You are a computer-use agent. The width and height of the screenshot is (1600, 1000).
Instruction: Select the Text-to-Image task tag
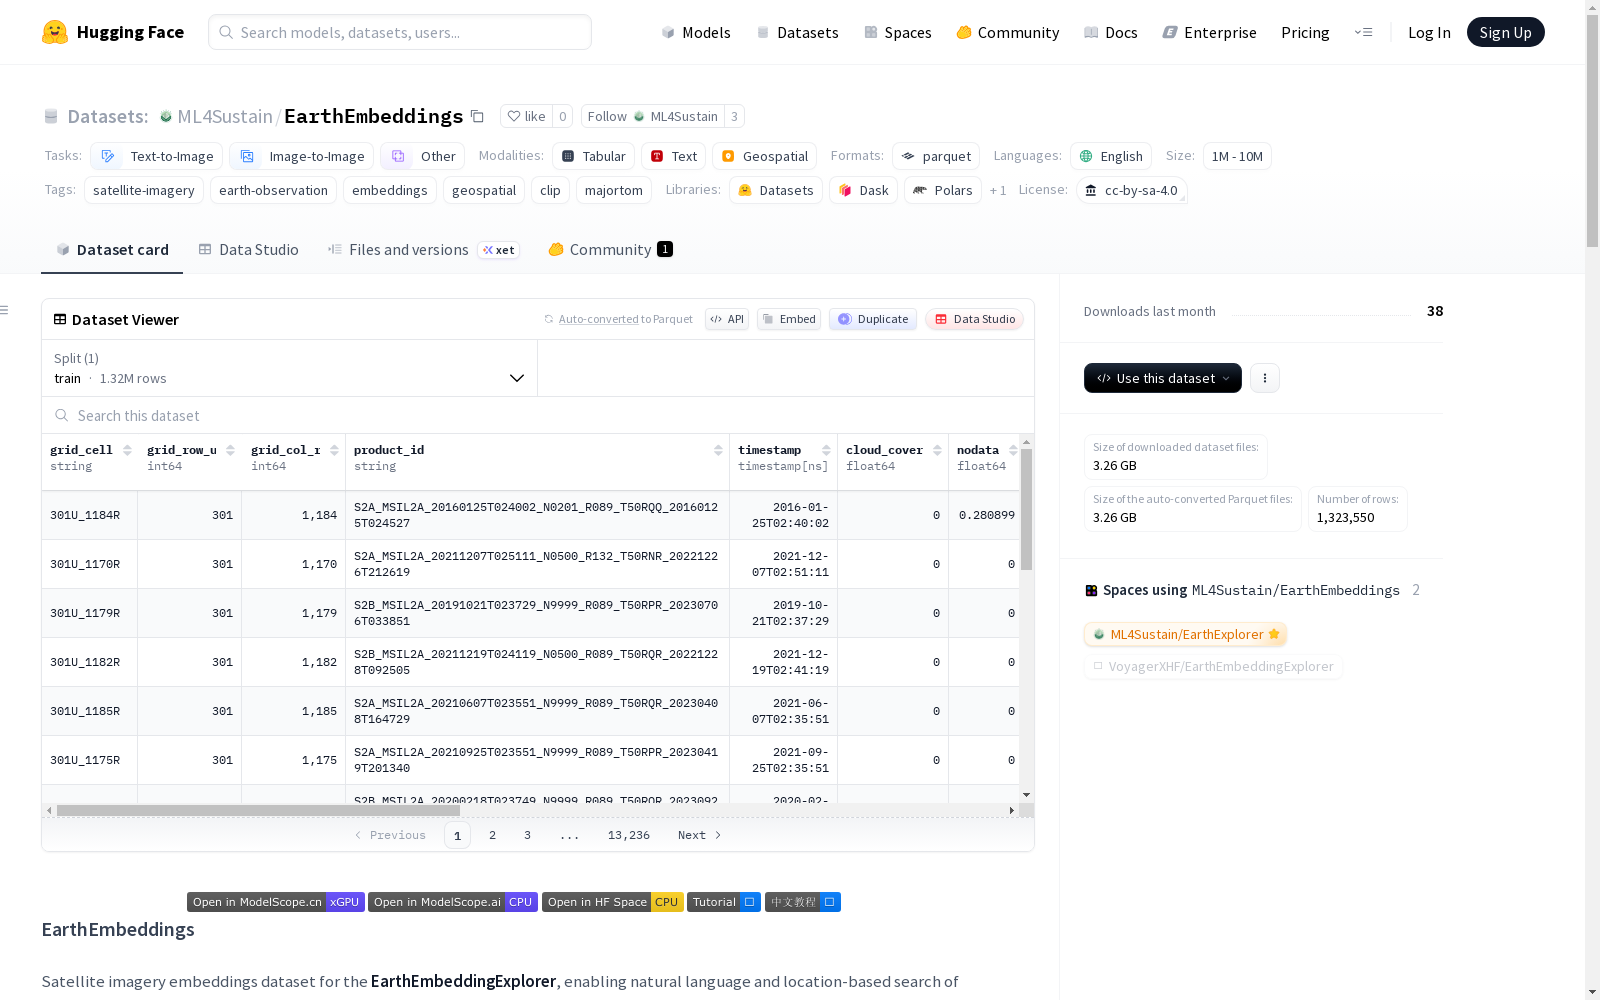click(x=156, y=156)
